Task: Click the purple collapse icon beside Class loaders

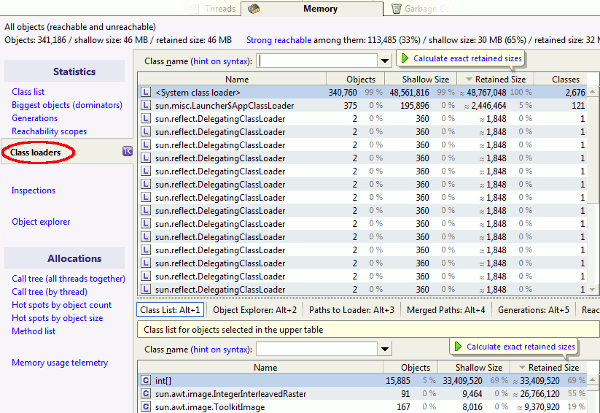Action: point(127,151)
